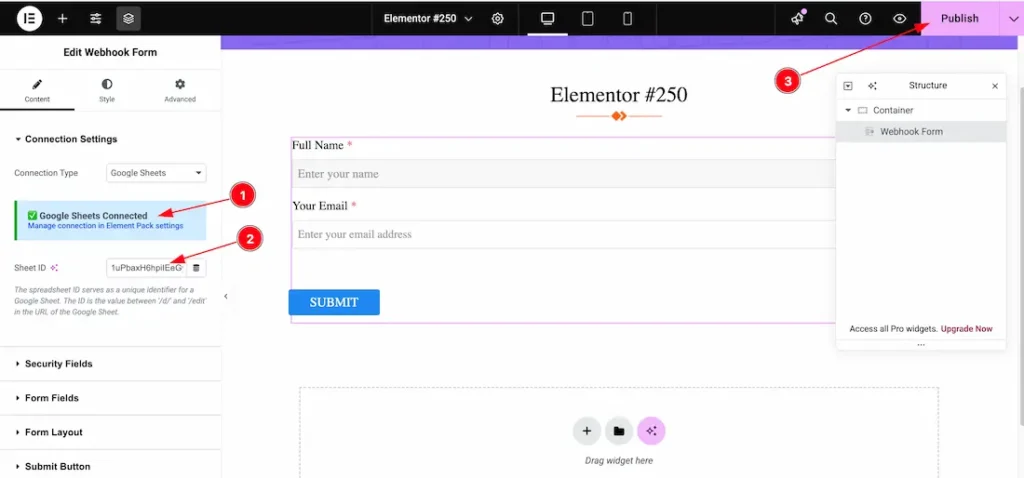Screen dimensions: 1024x478
Task: Expand the Form Fields section
Action: 52,398
